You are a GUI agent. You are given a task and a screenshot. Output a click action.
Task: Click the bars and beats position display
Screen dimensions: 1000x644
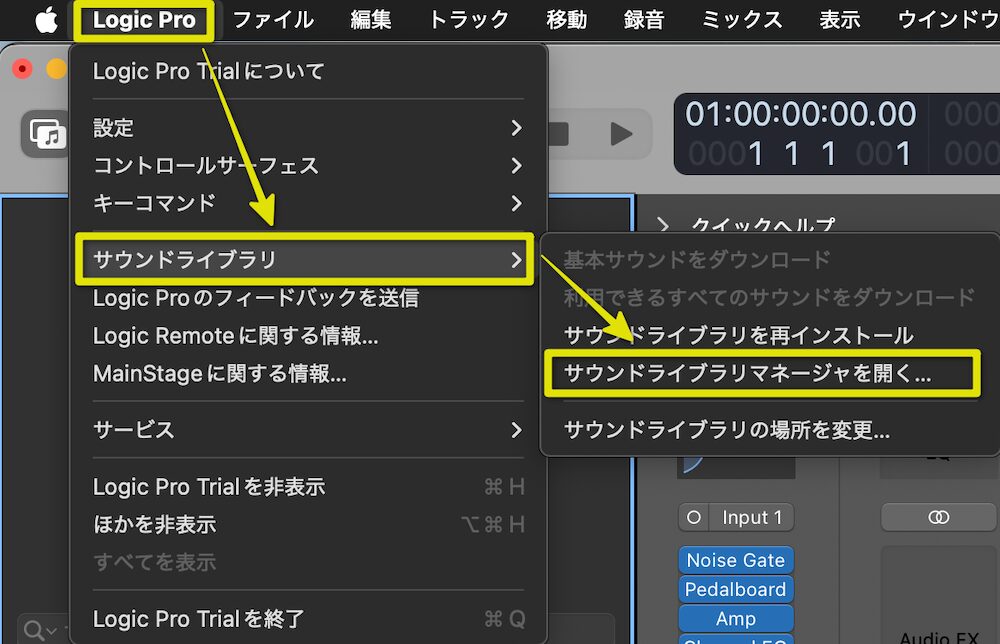800,154
